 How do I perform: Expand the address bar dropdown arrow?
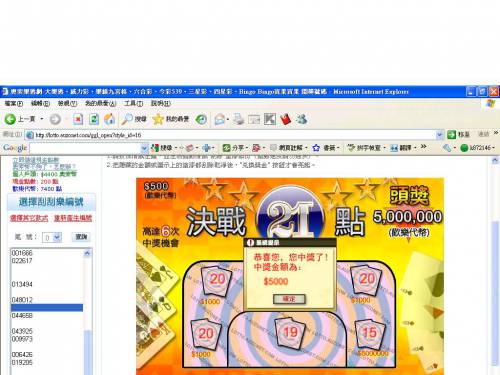coord(439,135)
